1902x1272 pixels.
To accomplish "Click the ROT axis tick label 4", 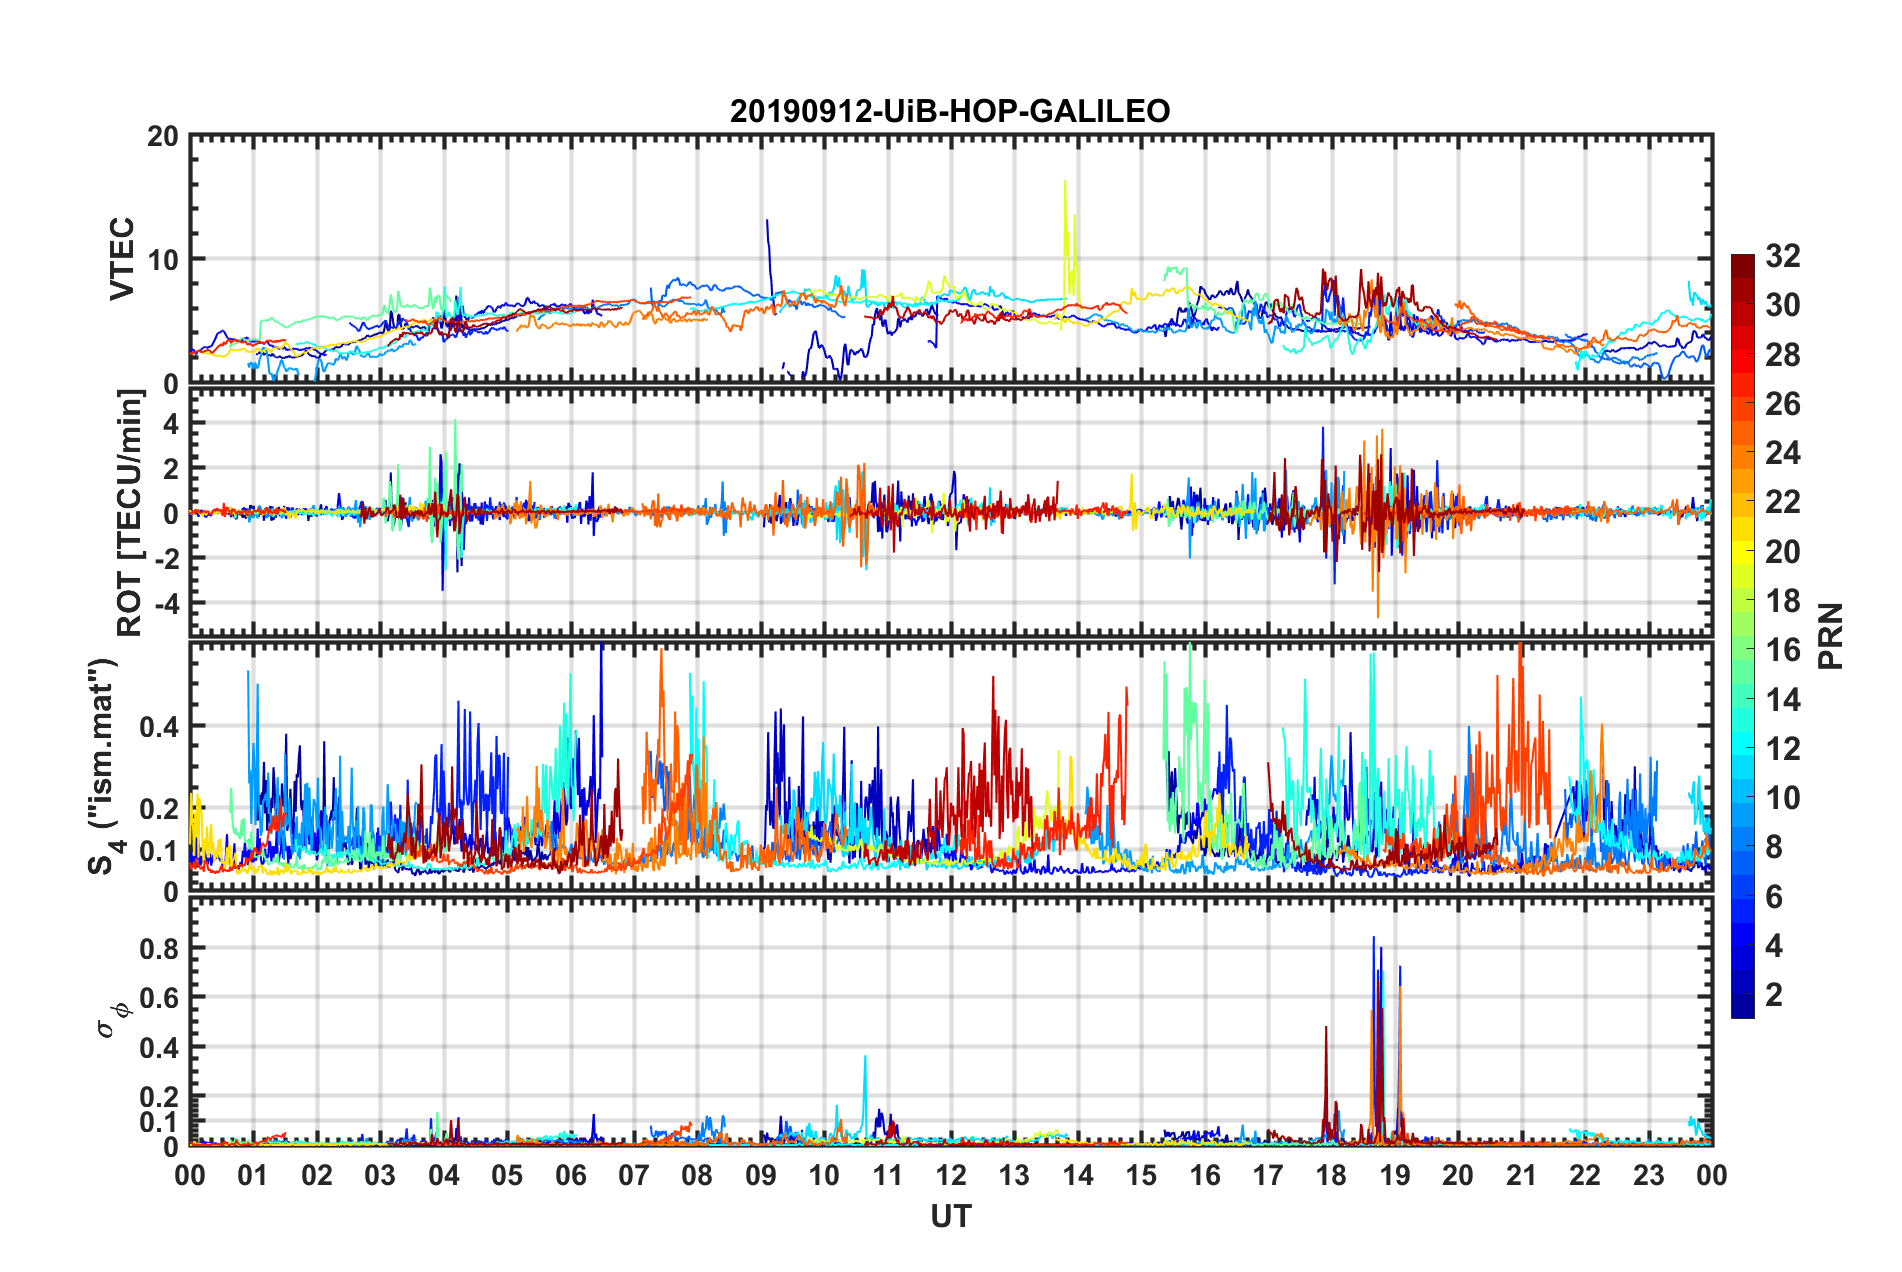I will [171, 423].
